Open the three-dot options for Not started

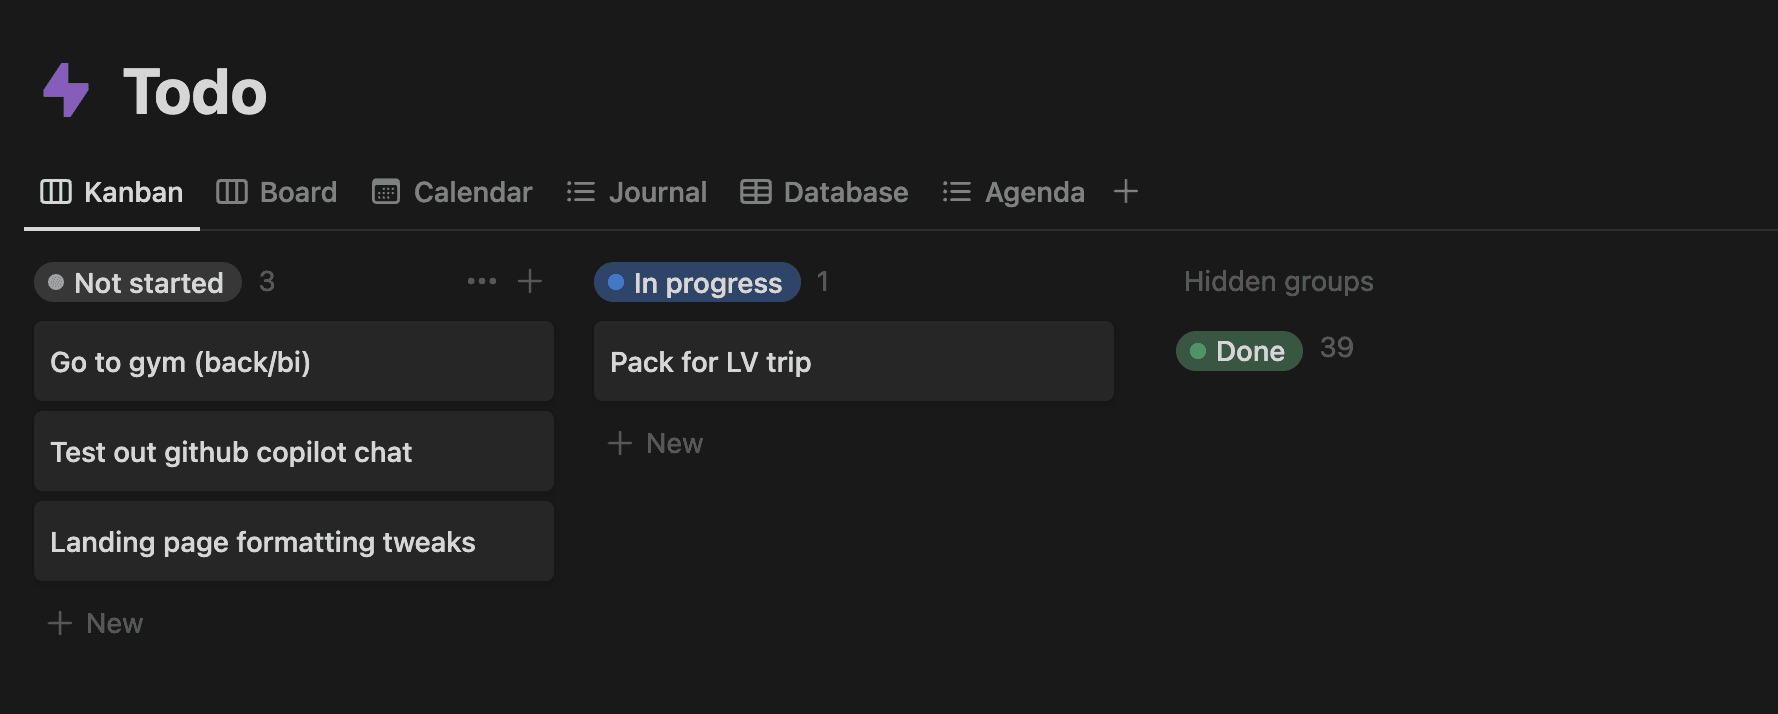coord(481,282)
